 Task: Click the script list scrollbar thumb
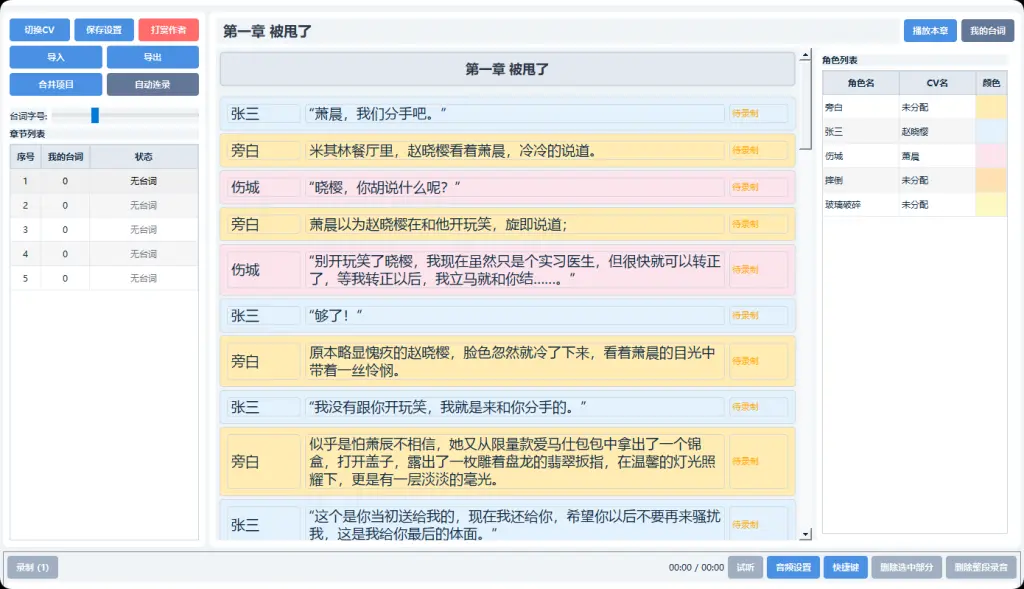(x=805, y=106)
